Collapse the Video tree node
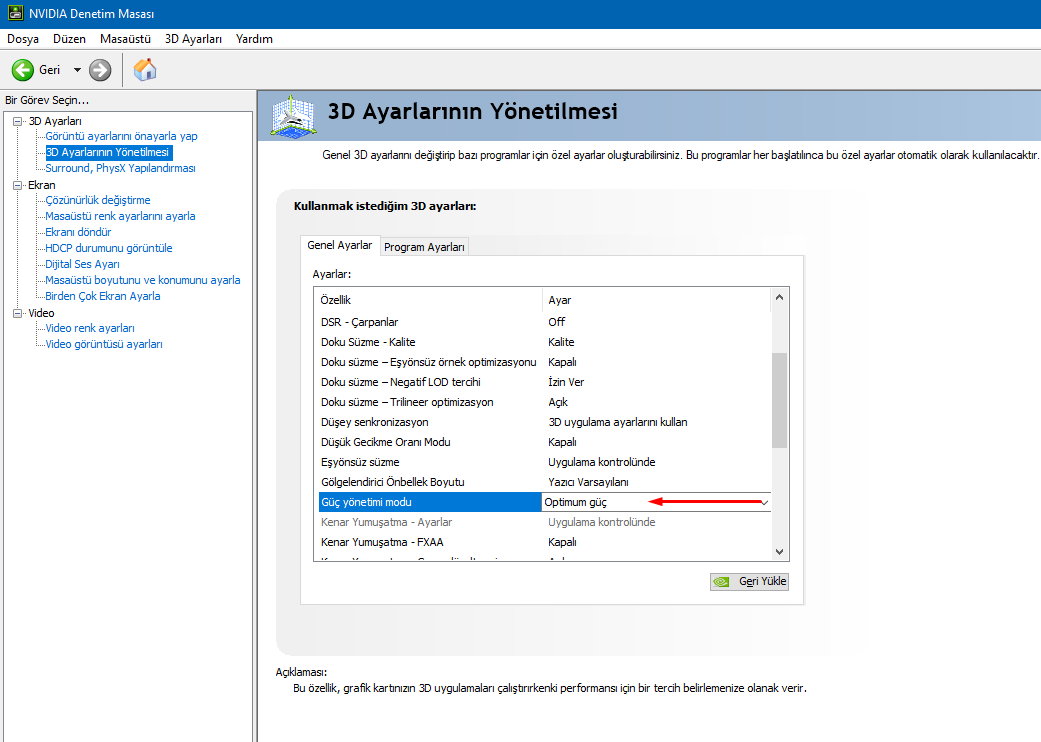1041x742 pixels. pos(18,313)
